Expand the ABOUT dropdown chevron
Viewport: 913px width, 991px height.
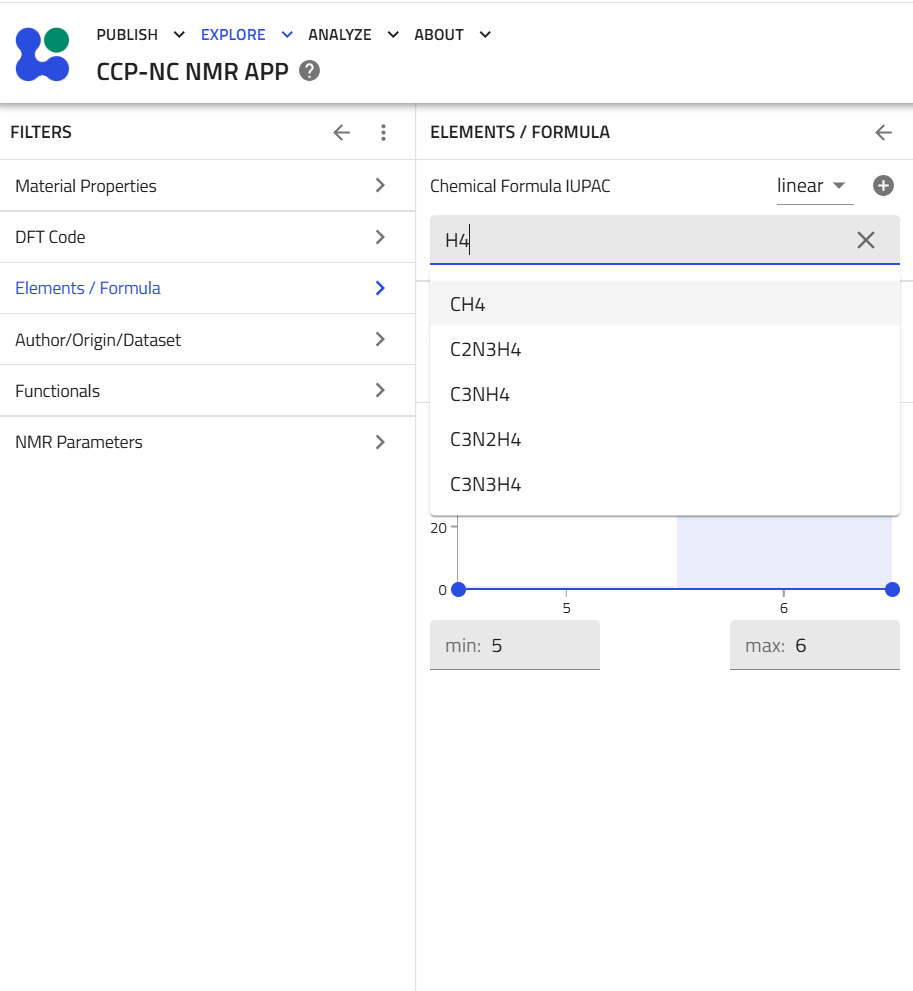pos(485,35)
